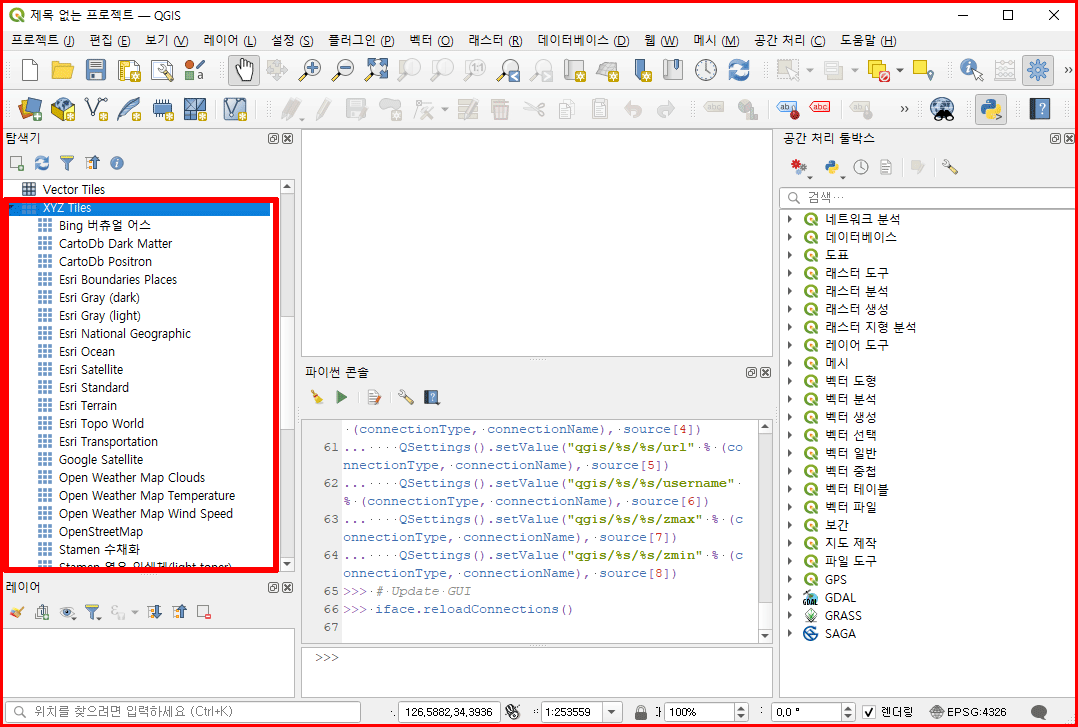Save the project with floppy icon

[x=96, y=70]
